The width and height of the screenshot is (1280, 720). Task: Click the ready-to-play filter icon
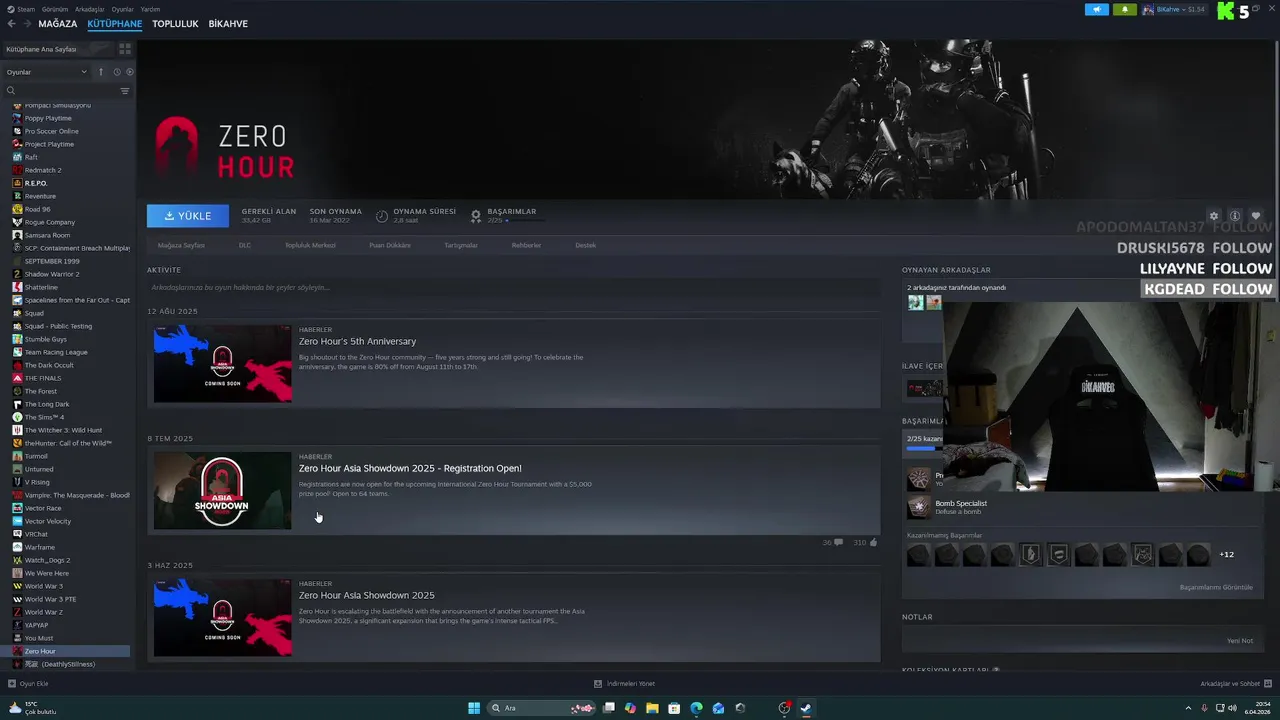(130, 72)
